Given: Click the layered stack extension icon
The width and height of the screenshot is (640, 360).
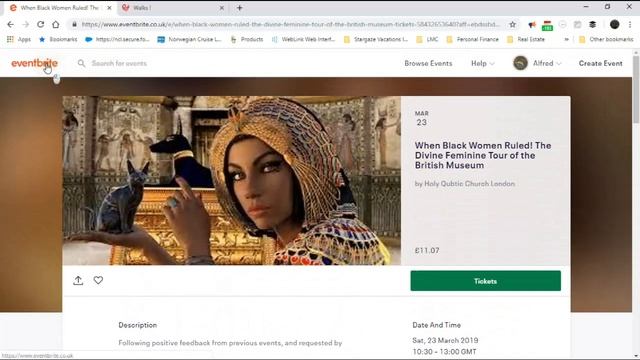Looking at the screenshot, I should (592, 25).
